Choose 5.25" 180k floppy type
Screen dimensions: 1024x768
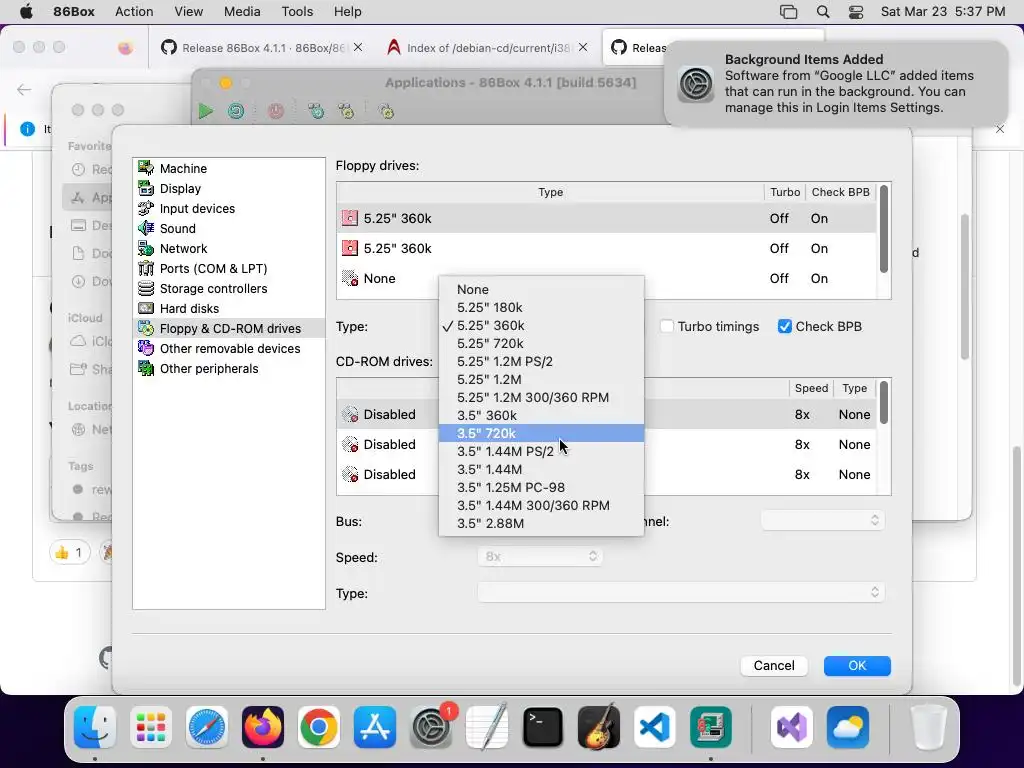tap(541, 307)
